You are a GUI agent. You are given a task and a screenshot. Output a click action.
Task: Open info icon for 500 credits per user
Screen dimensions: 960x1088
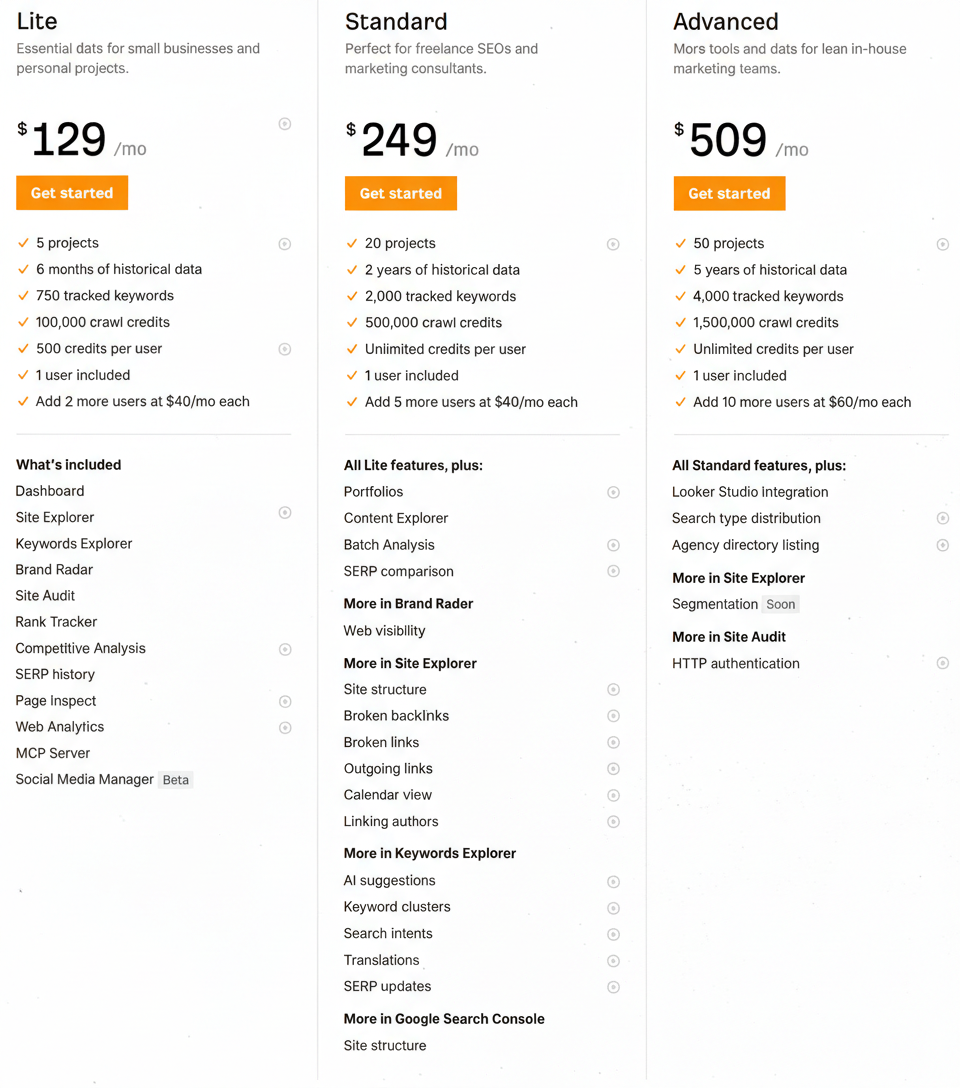(x=285, y=349)
